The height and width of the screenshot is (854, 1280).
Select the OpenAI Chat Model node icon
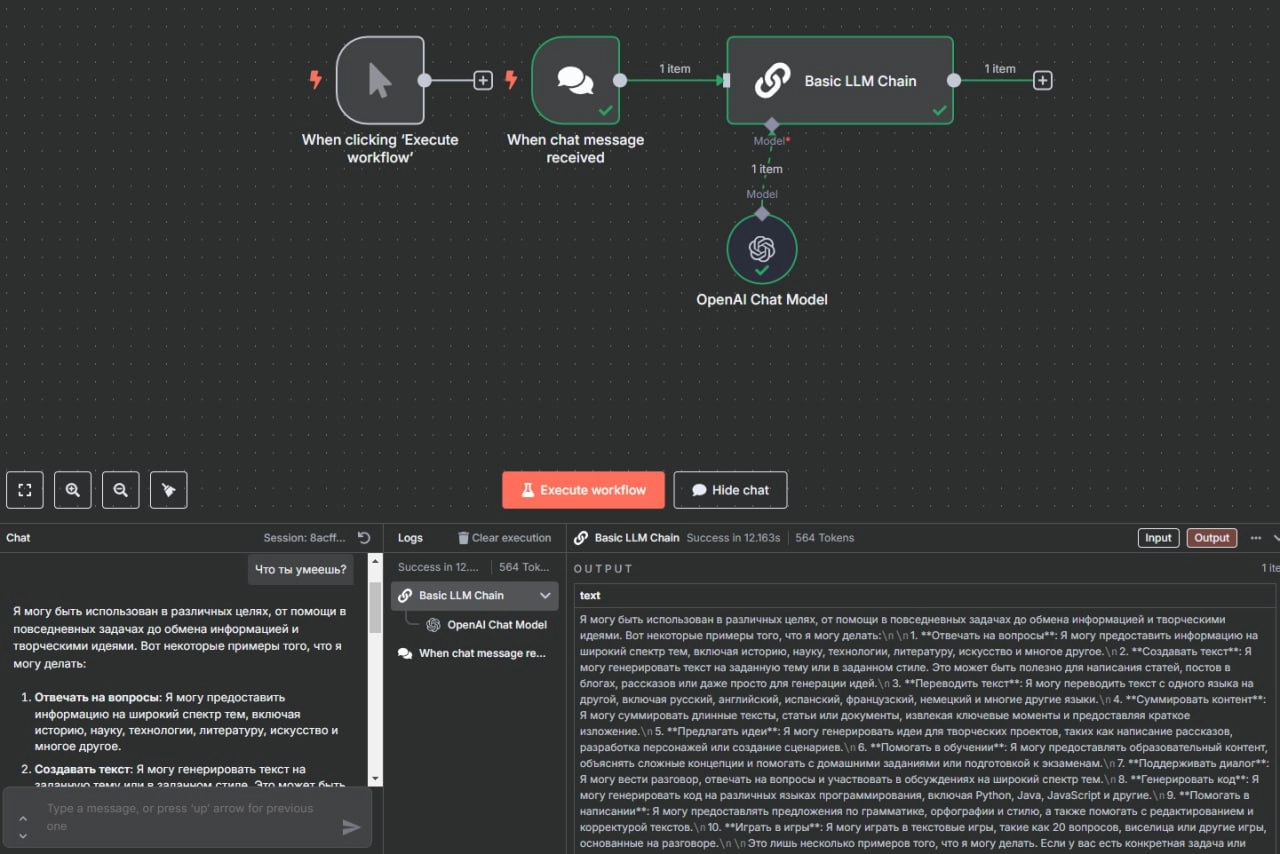click(762, 249)
